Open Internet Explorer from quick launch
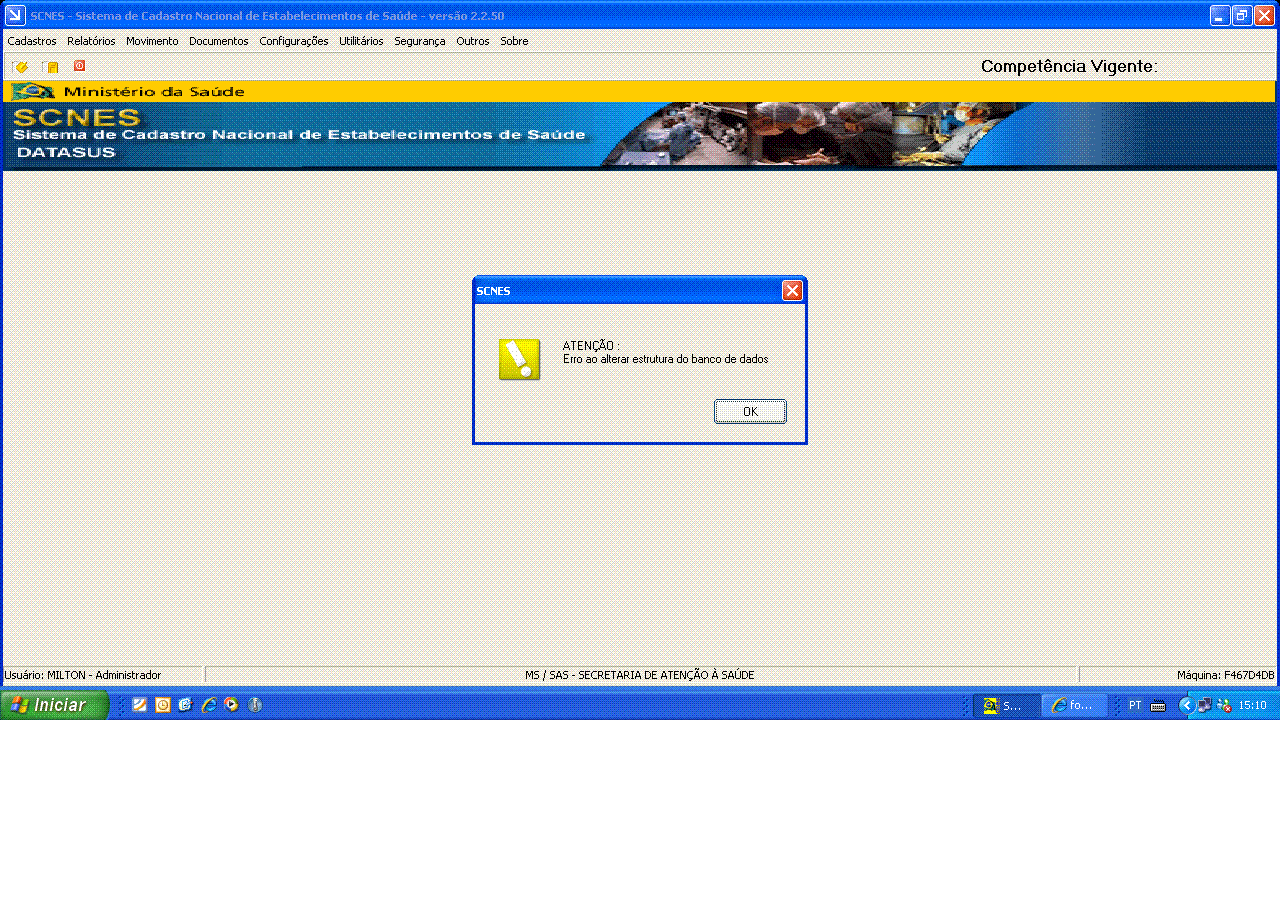Image resolution: width=1280 pixels, height=900 pixels. (x=209, y=705)
